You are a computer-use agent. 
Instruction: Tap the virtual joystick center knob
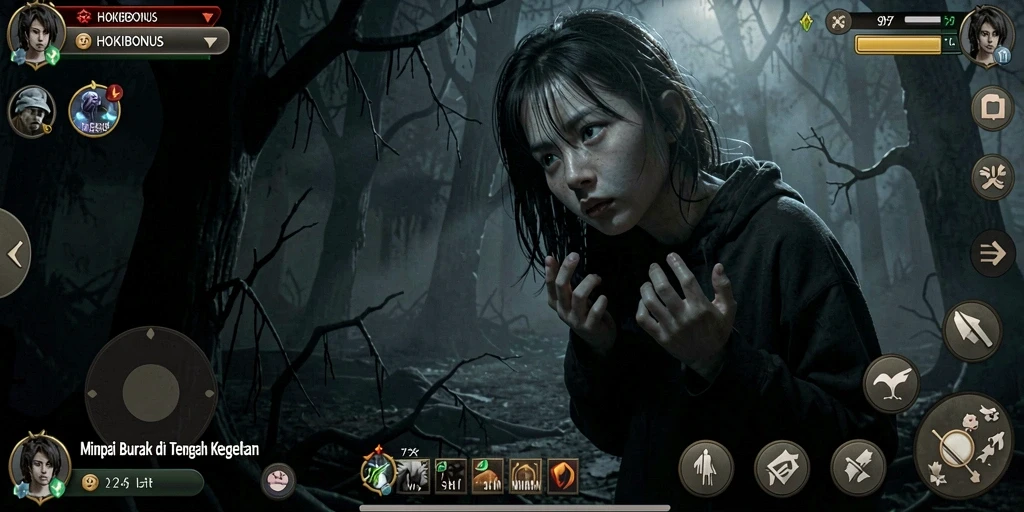click(151, 392)
